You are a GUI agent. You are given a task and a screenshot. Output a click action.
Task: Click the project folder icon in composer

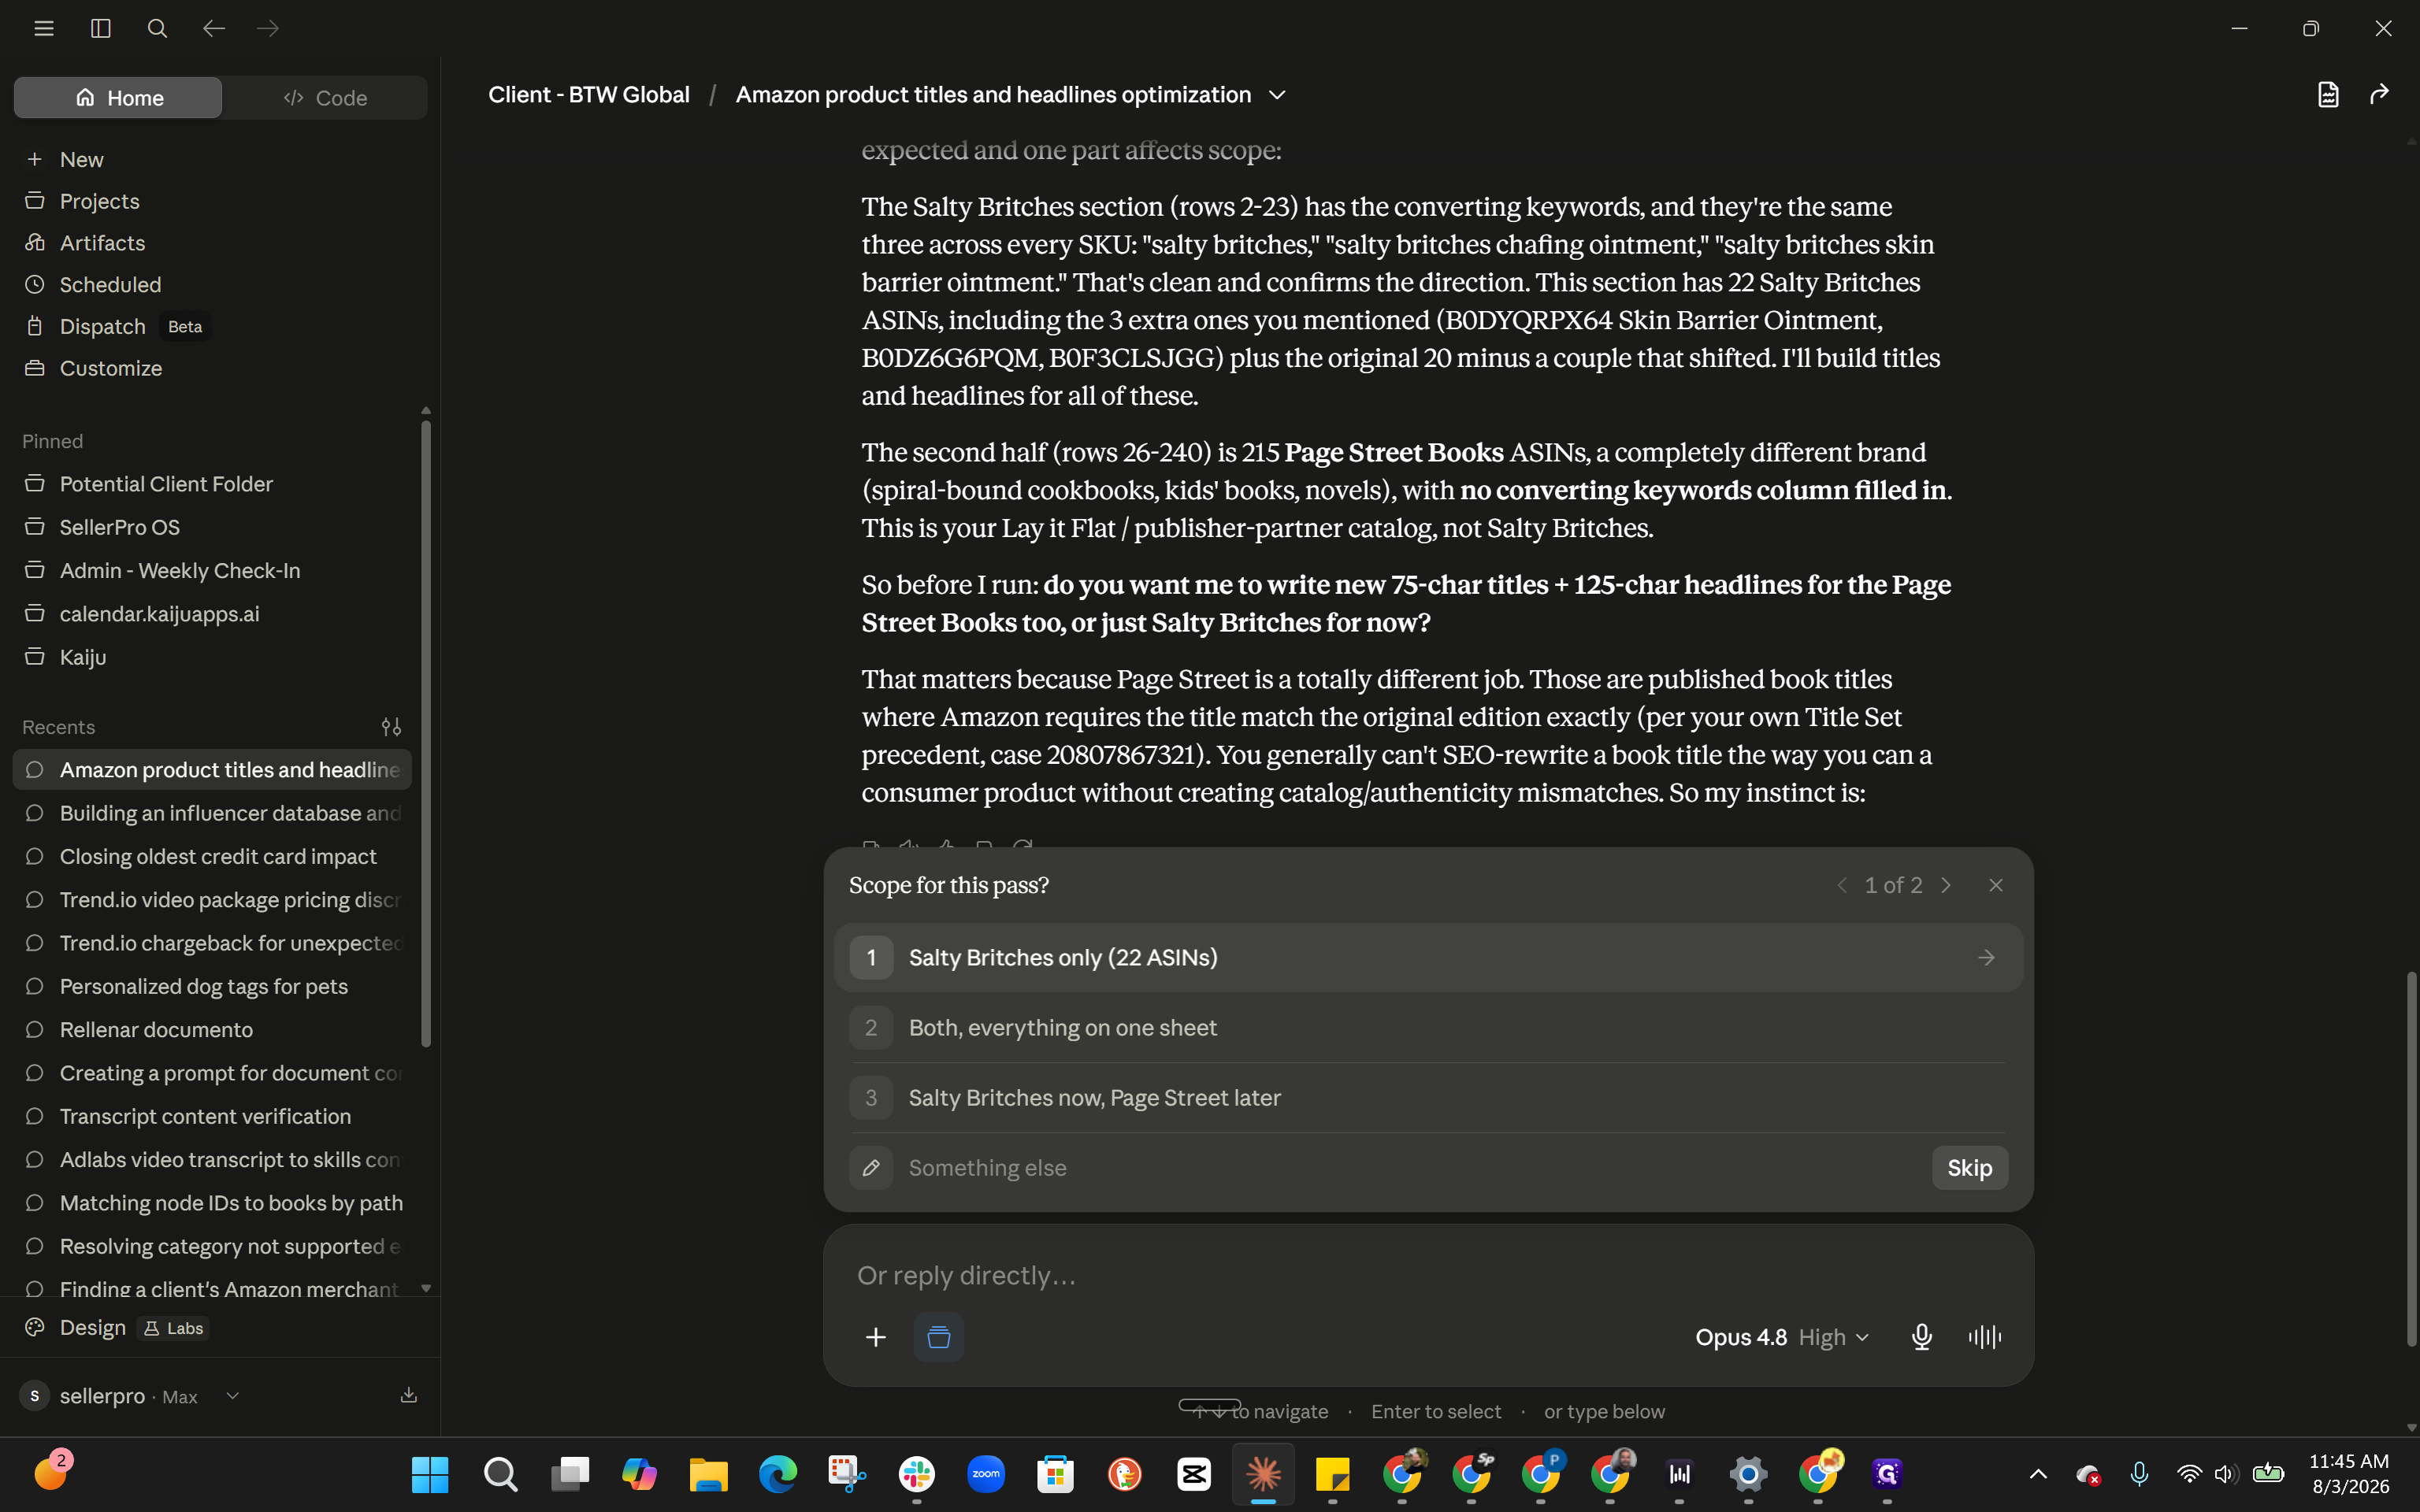point(938,1337)
